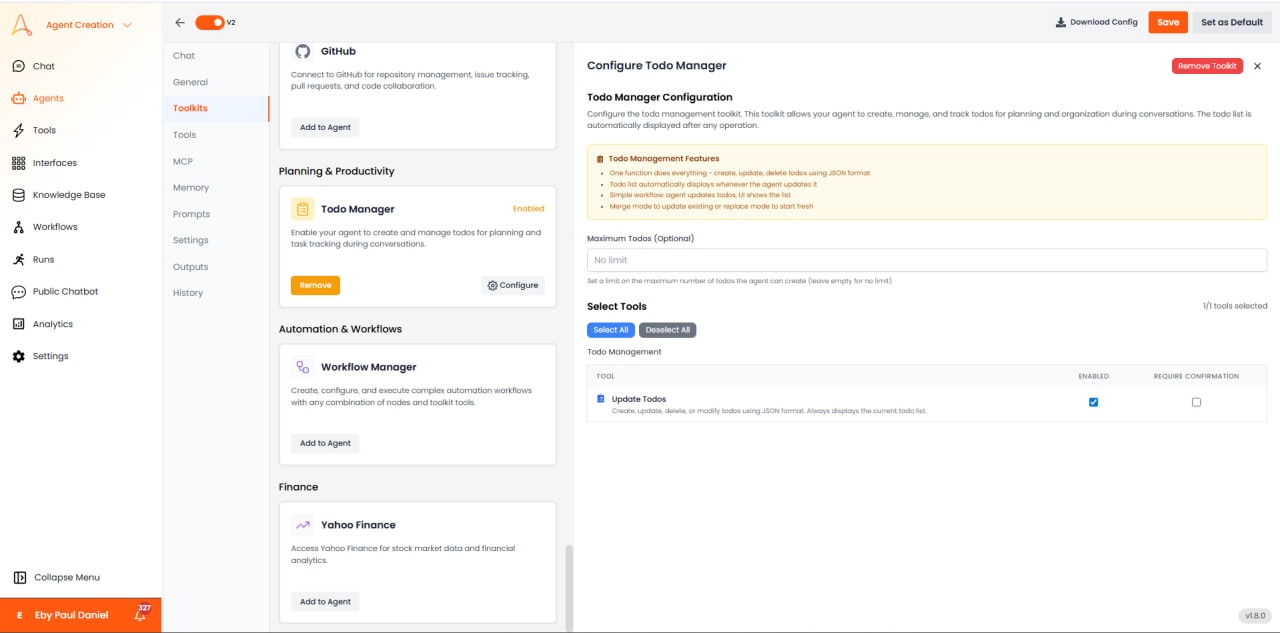1280x633 pixels.
Task: Click the Yahoo Finance chart icon
Action: click(303, 524)
